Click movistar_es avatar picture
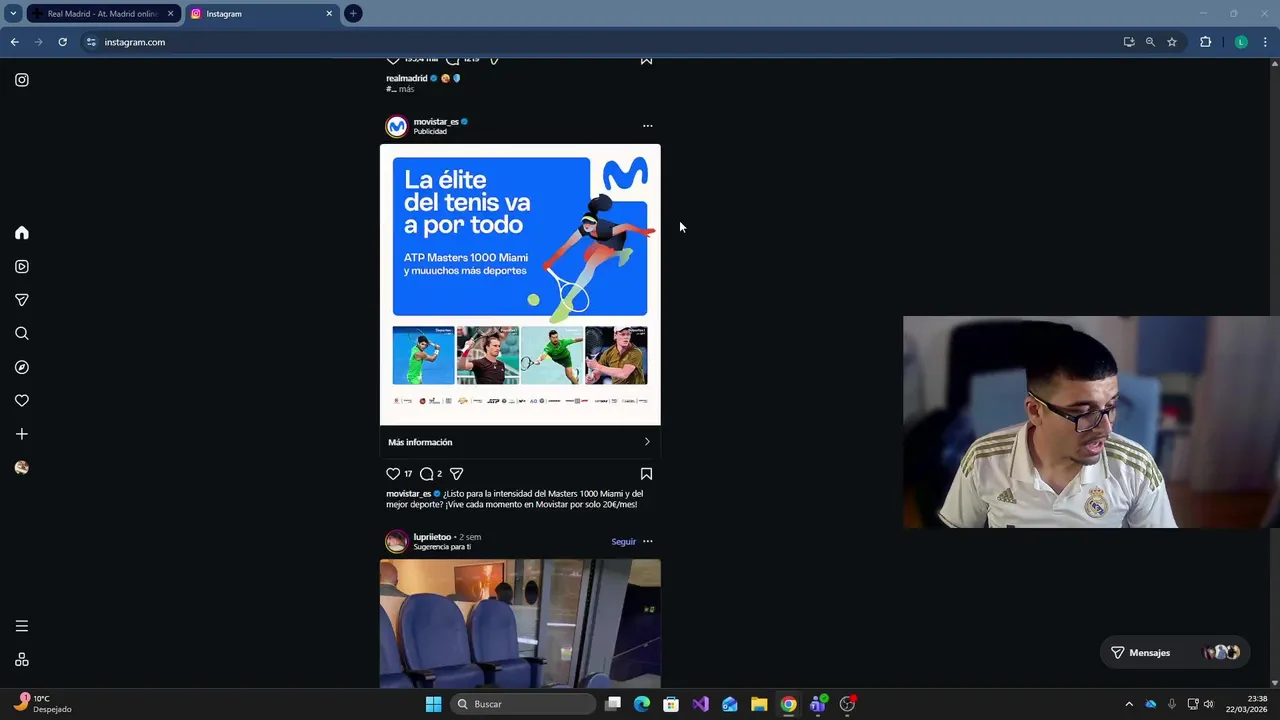 point(397,126)
